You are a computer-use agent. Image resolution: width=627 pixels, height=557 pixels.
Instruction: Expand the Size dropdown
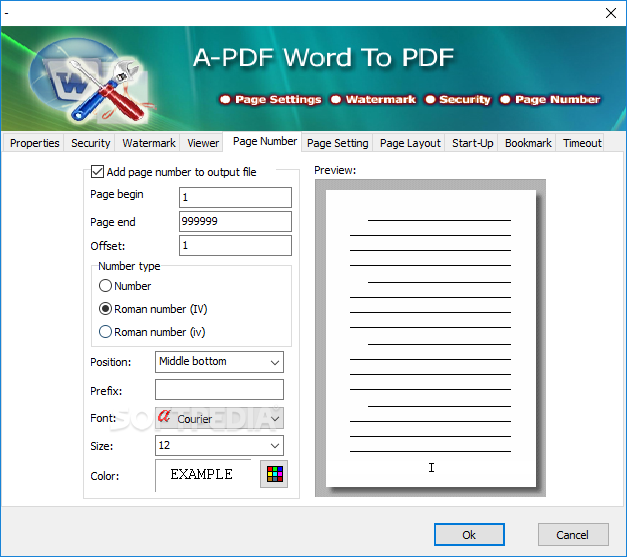point(219,445)
